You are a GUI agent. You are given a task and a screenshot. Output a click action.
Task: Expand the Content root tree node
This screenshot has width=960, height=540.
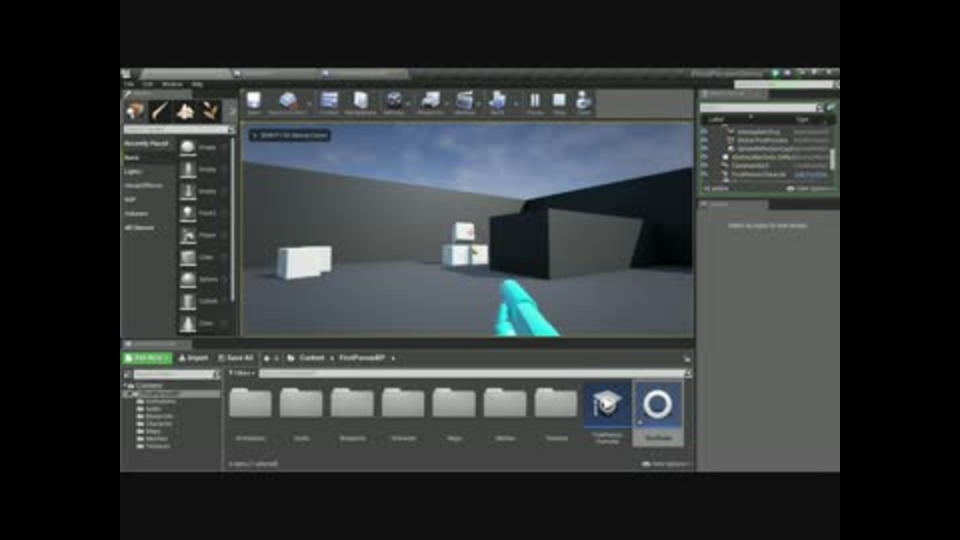[x=126, y=386]
